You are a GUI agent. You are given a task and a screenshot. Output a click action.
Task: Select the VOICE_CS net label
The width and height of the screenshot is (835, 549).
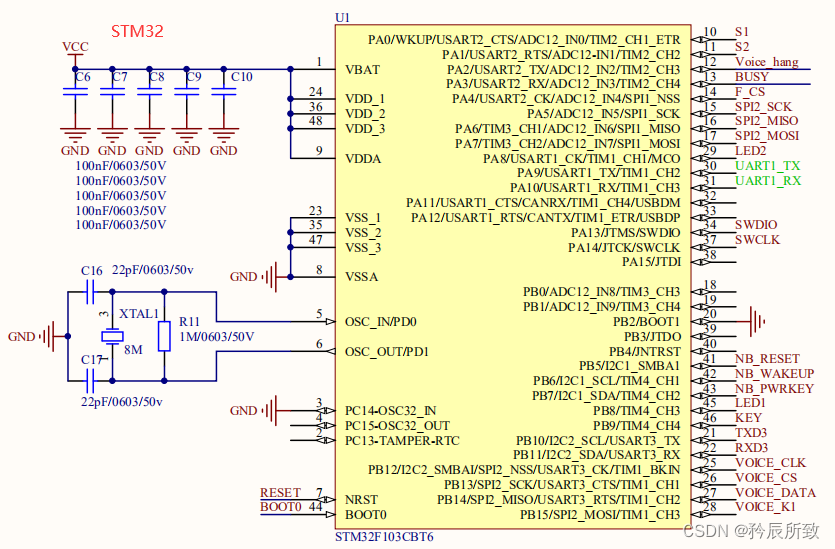tap(766, 477)
